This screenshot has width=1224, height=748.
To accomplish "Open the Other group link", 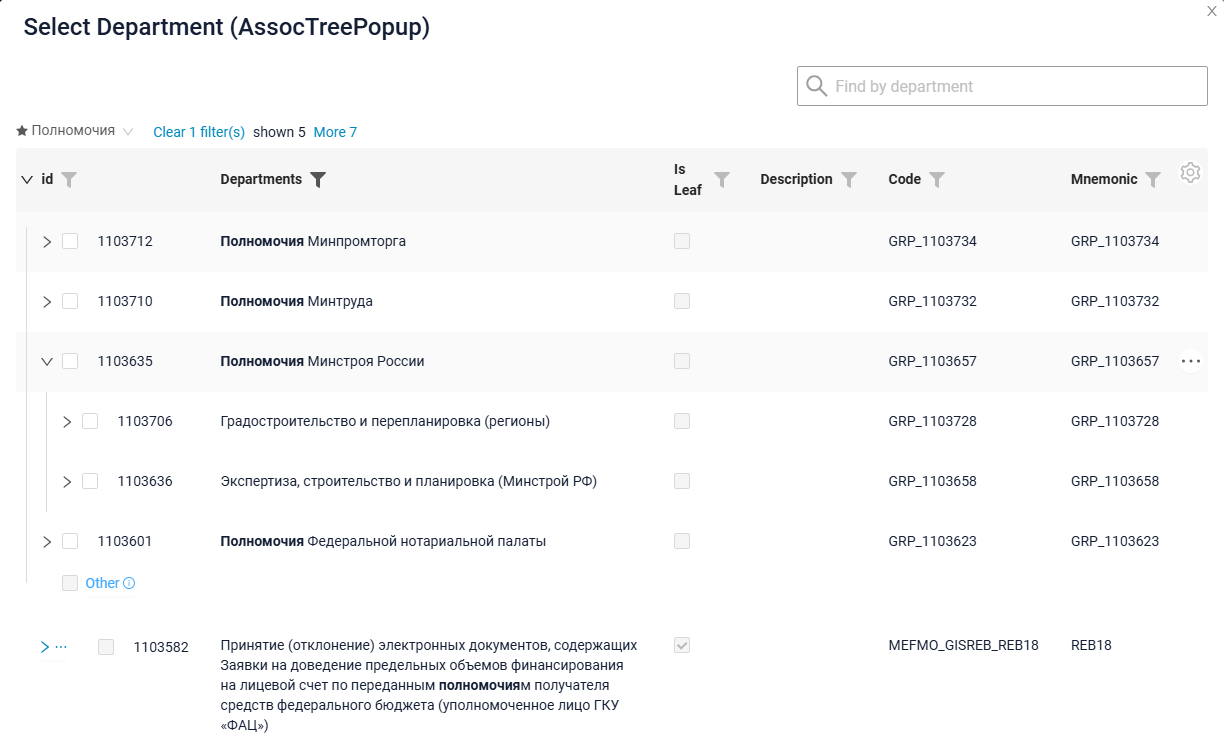I will point(102,583).
